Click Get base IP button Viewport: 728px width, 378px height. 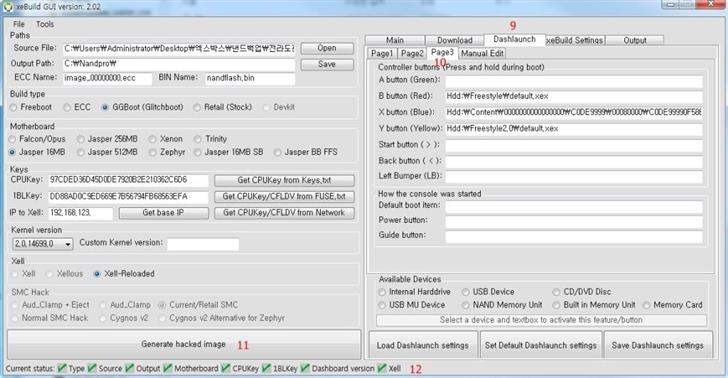click(163, 213)
